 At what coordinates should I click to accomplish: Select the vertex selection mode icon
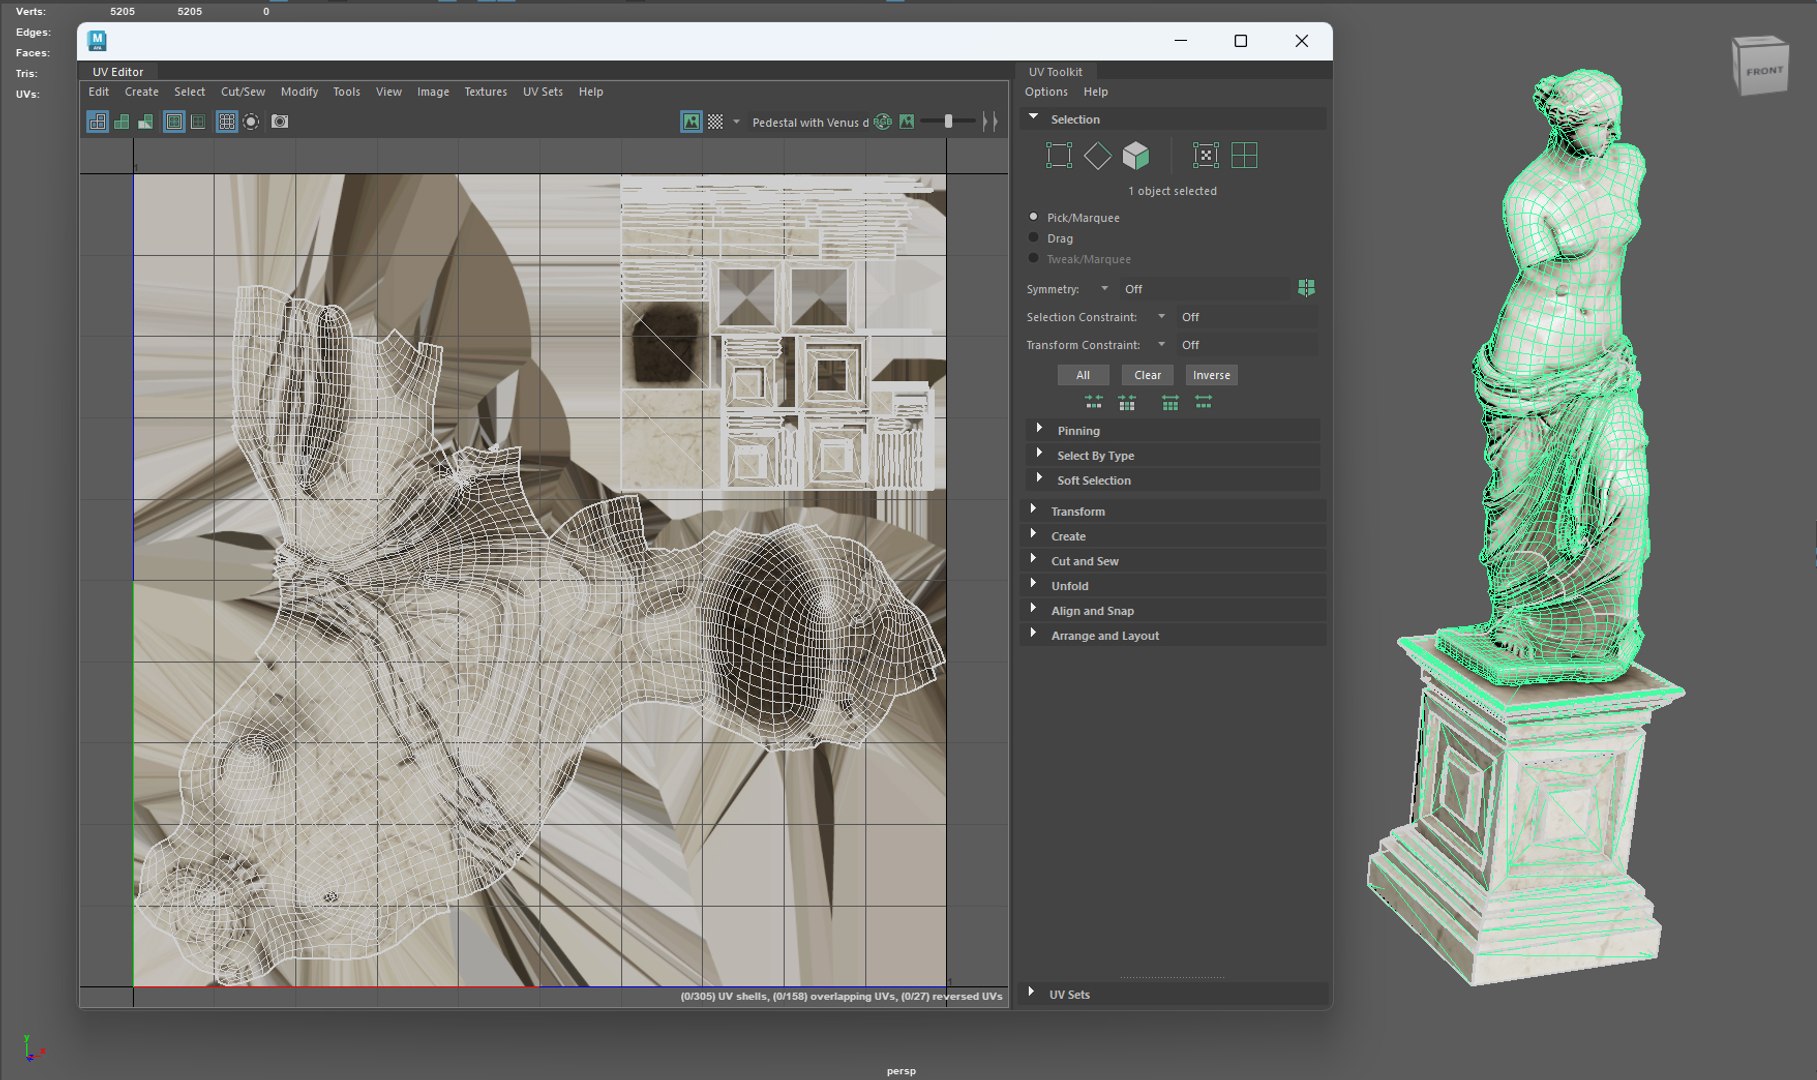click(1059, 156)
